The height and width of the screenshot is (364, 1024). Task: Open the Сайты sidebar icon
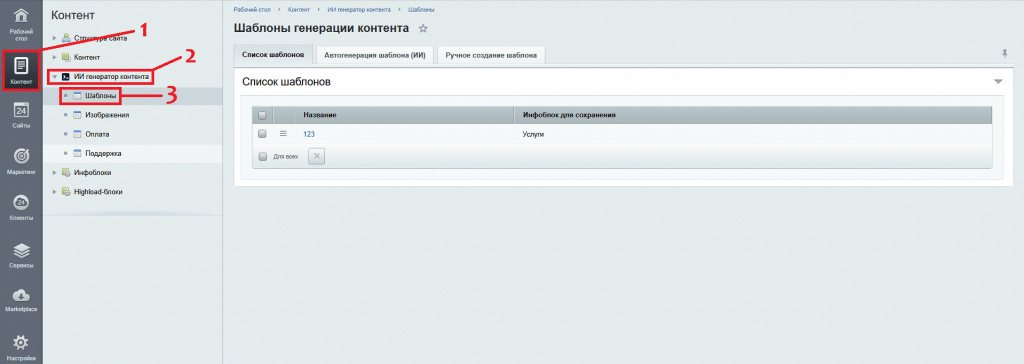point(21,110)
